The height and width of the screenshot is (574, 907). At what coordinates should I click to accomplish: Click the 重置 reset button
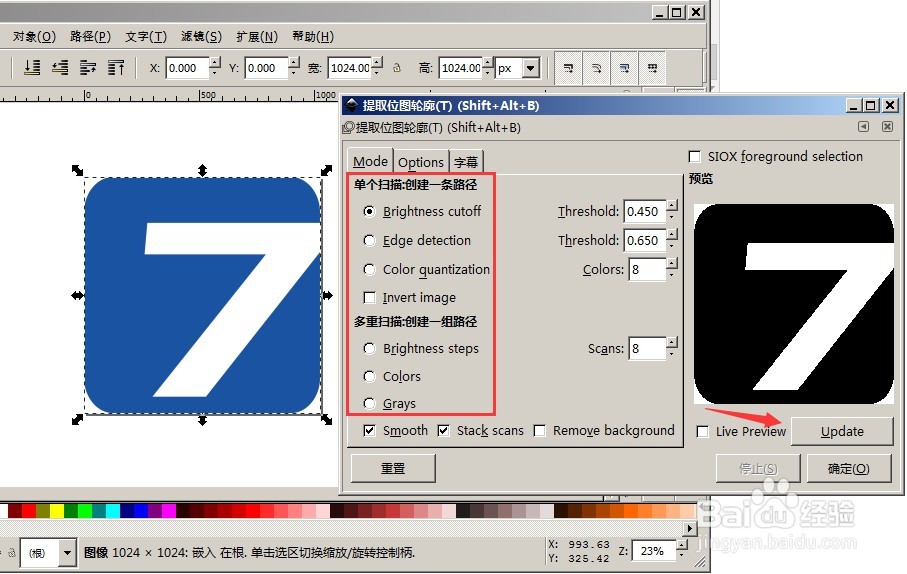(x=393, y=468)
